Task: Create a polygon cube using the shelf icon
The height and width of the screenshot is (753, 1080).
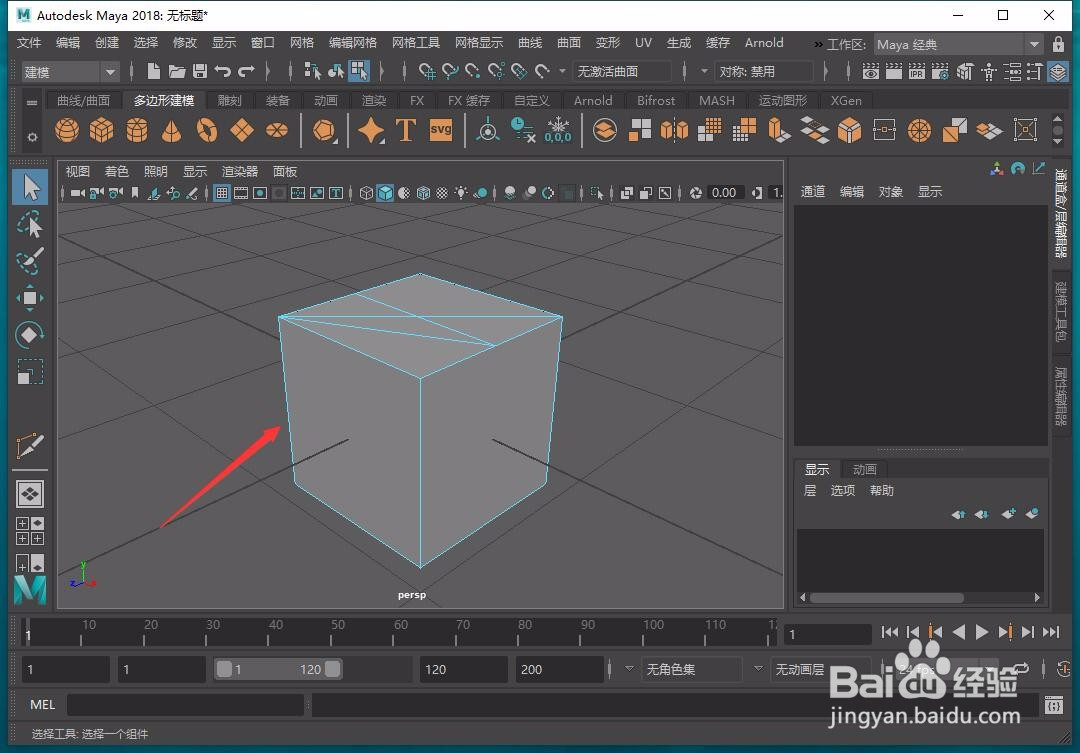Action: pos(101,130)
